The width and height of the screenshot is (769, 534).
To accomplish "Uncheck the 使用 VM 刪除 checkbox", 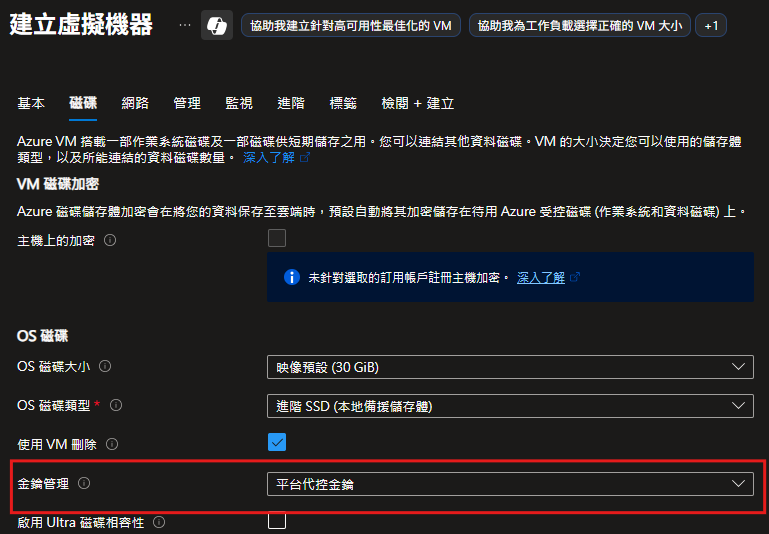I will [x=277, y=442].
